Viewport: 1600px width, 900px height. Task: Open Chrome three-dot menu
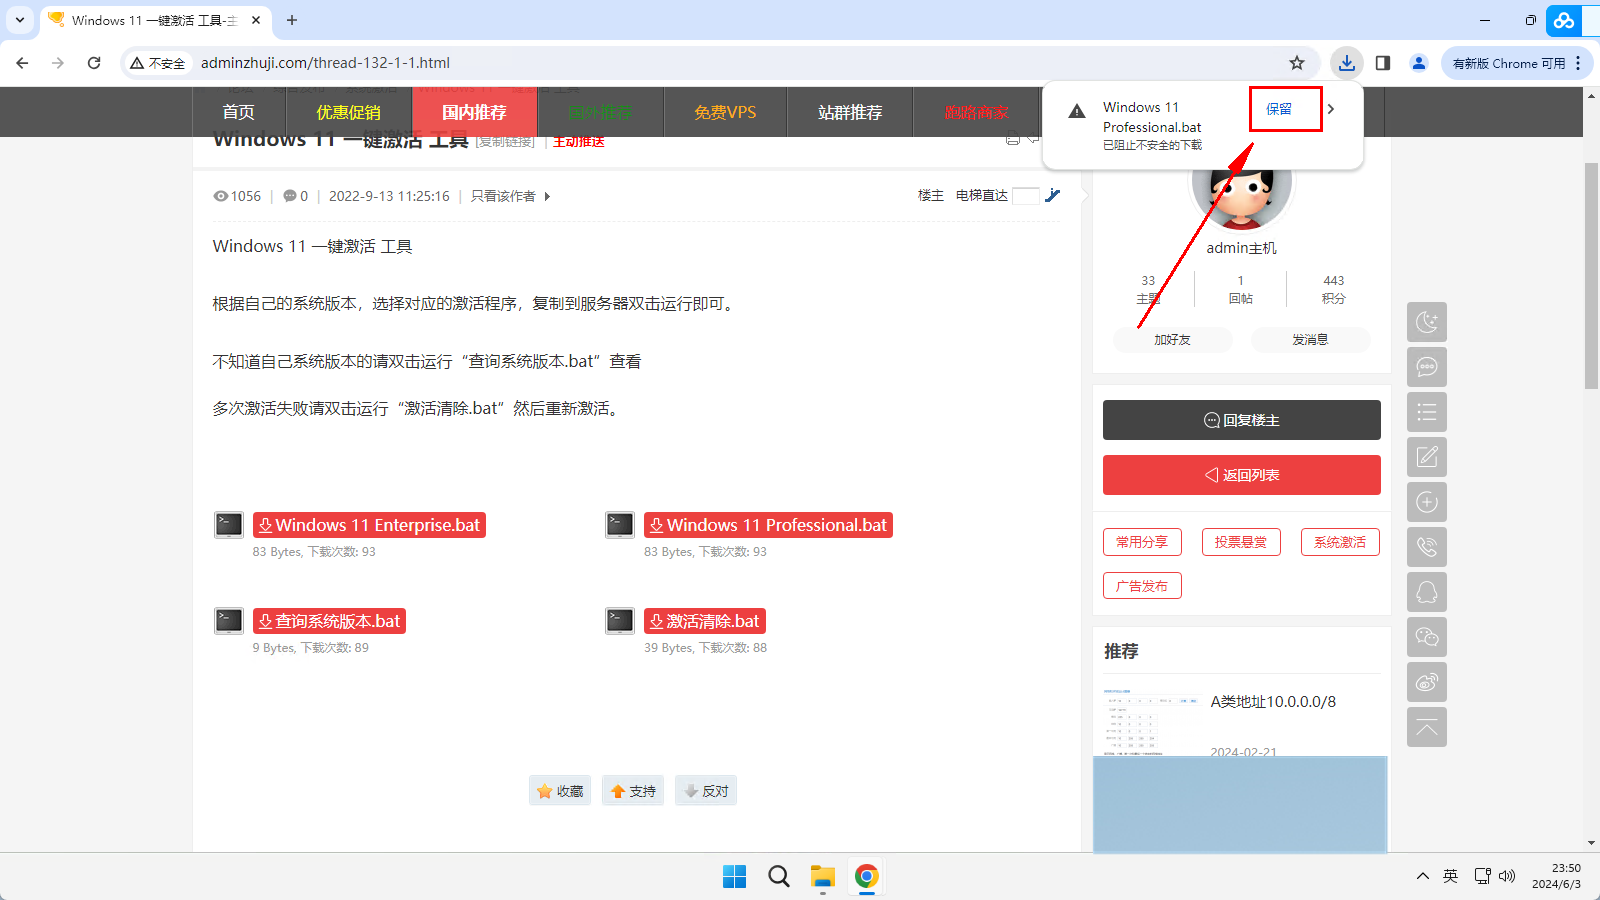coord(1578,63)
